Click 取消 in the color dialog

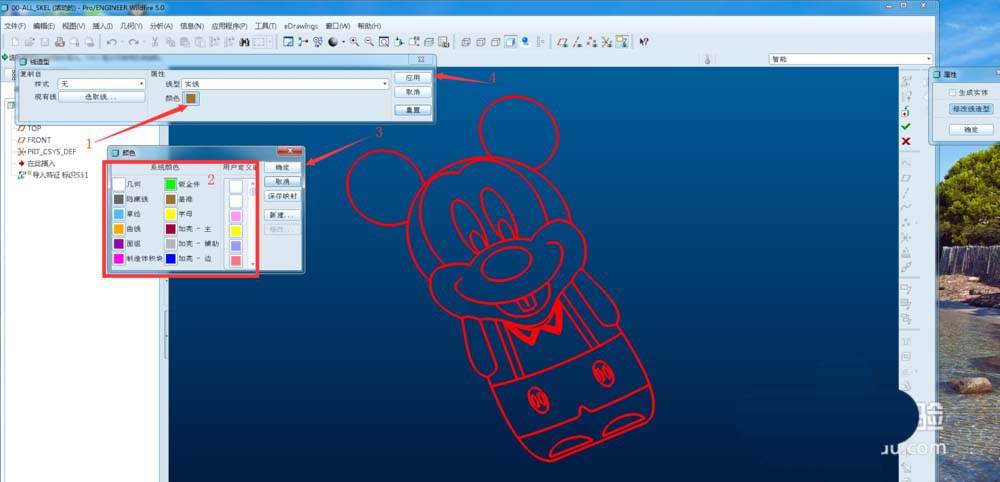(282, 182)
